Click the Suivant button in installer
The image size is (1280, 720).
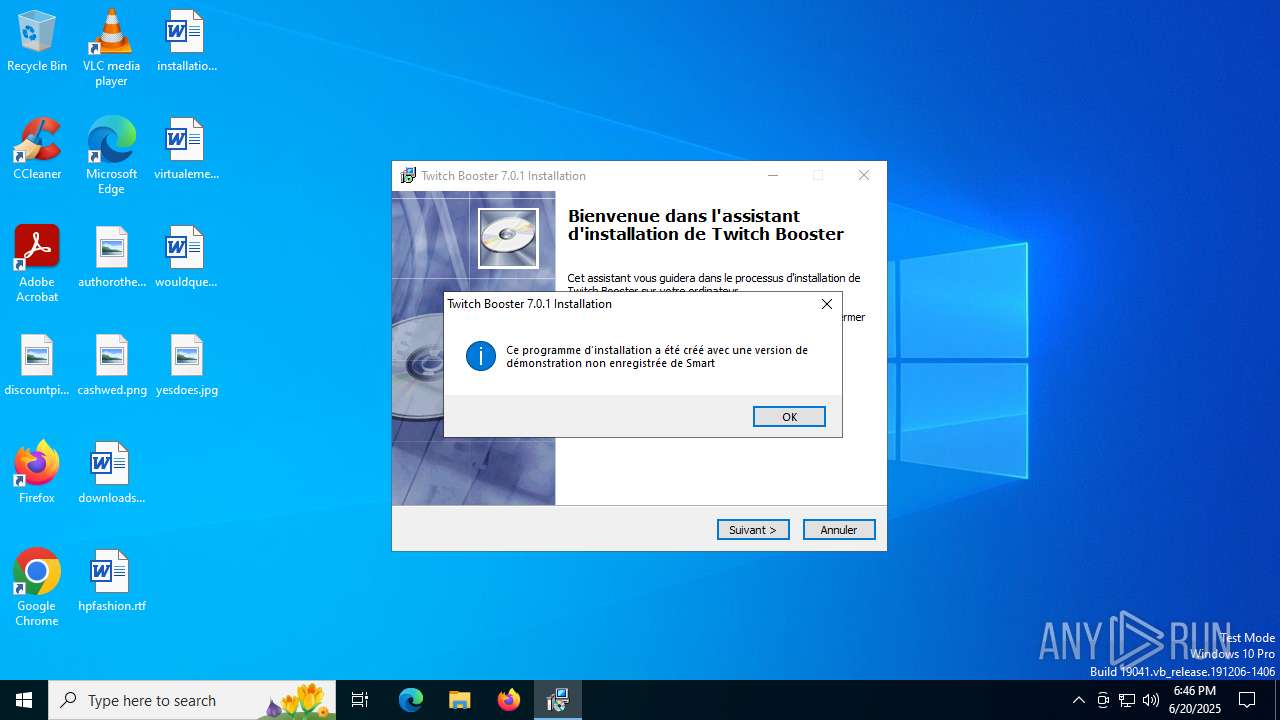[x=753, y=530]
